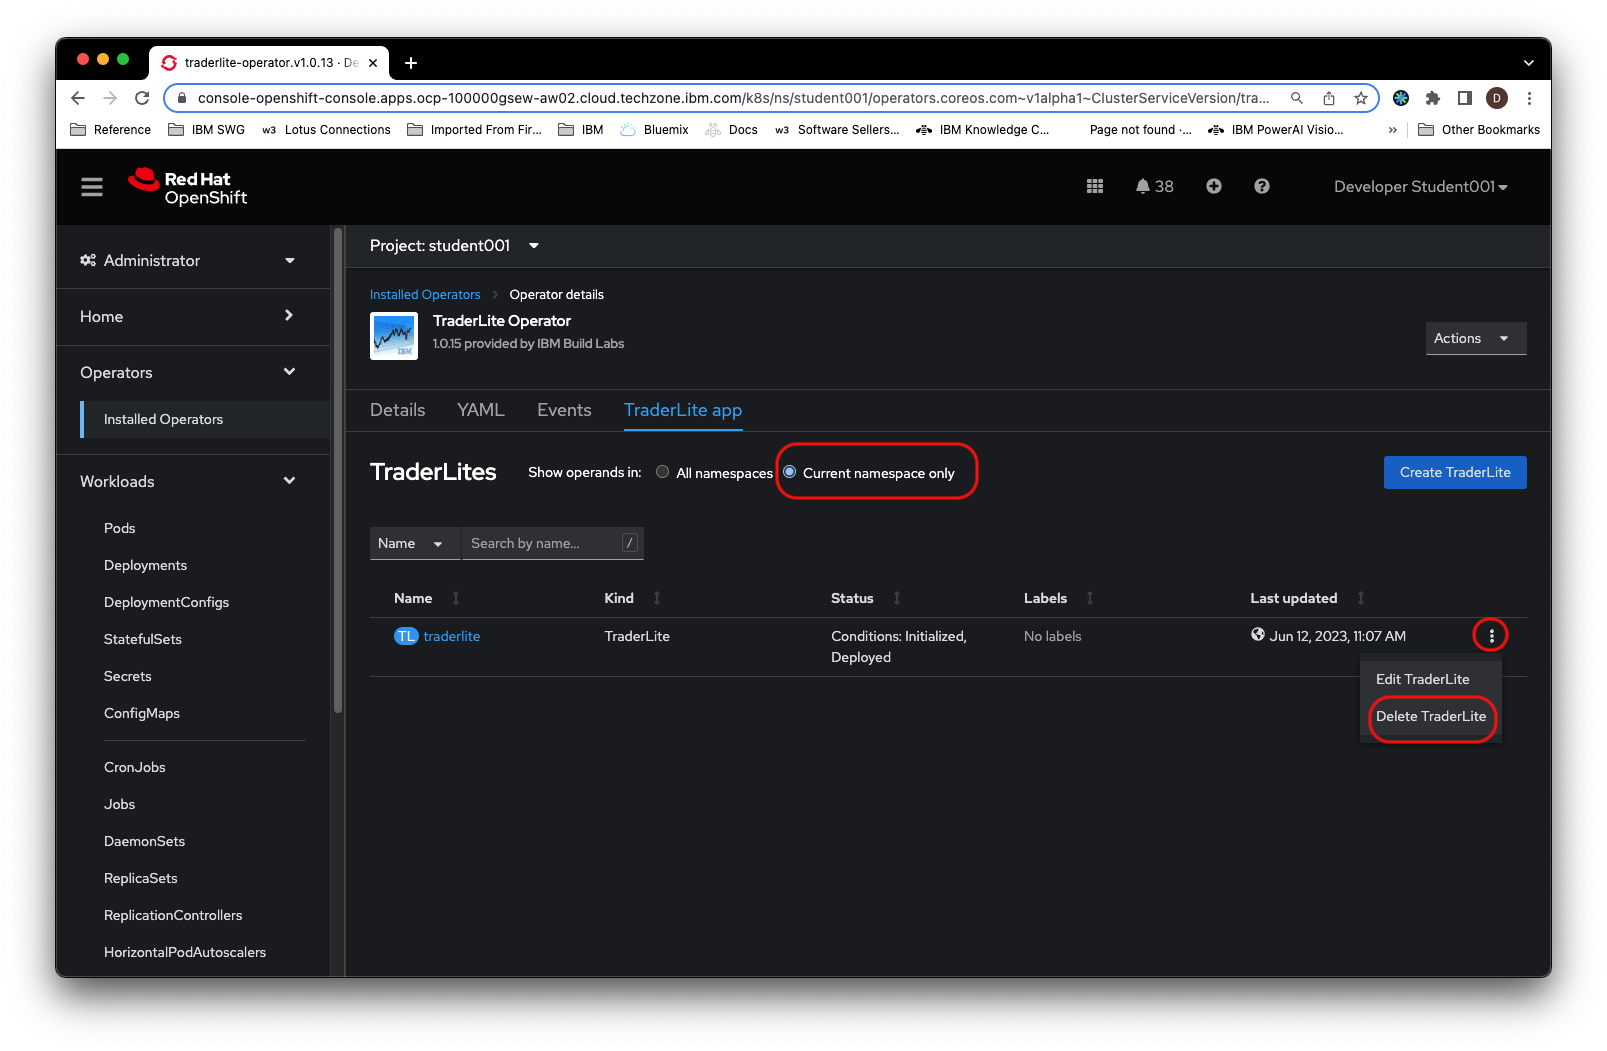1607x1051 pixels.
Task: Open Deployments in the sidebar
Action: coord(145,565)
